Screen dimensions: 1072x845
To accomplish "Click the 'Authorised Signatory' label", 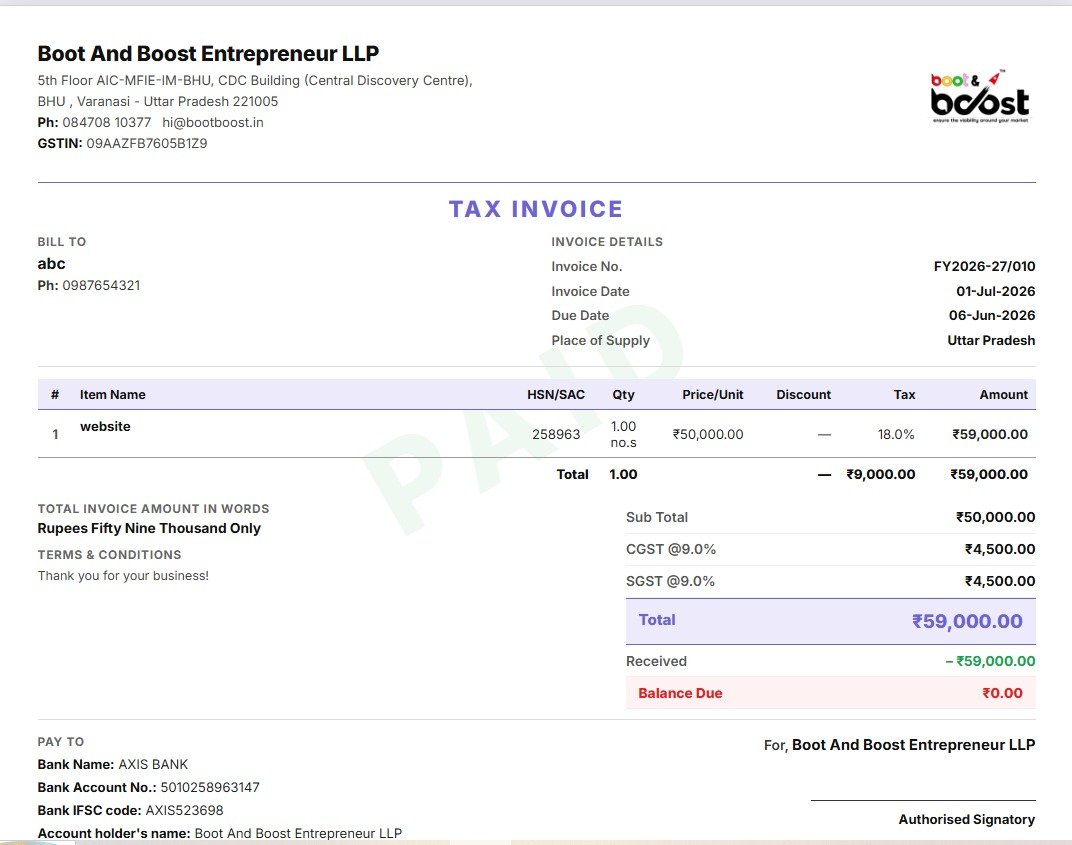I will pos(967,819).
